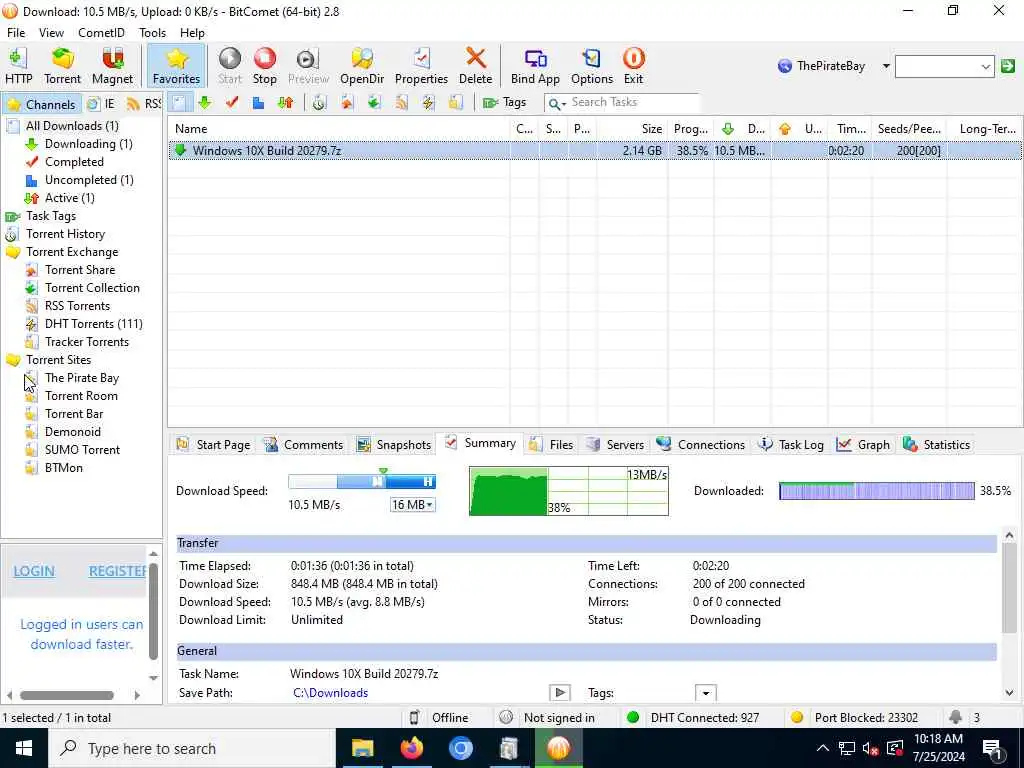Expand the torrent search combo box
Screen dimensions: 1024x768
(985, 67)
